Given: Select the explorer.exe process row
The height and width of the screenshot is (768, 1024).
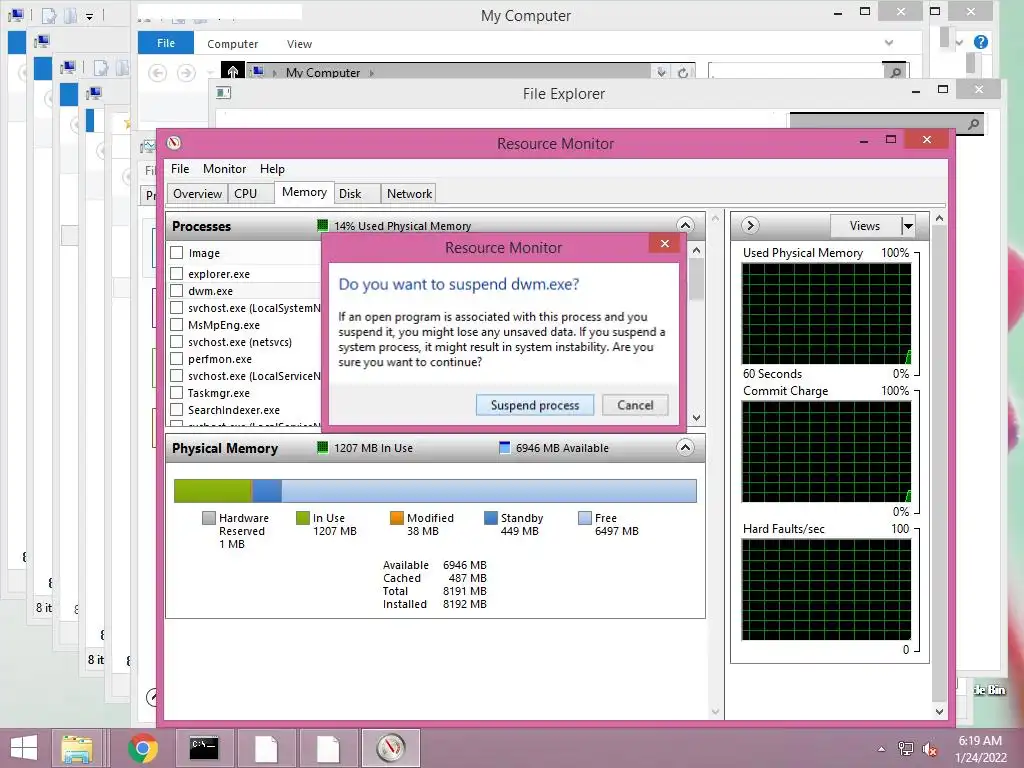Looking at the screenshot, I should point(244,274).
